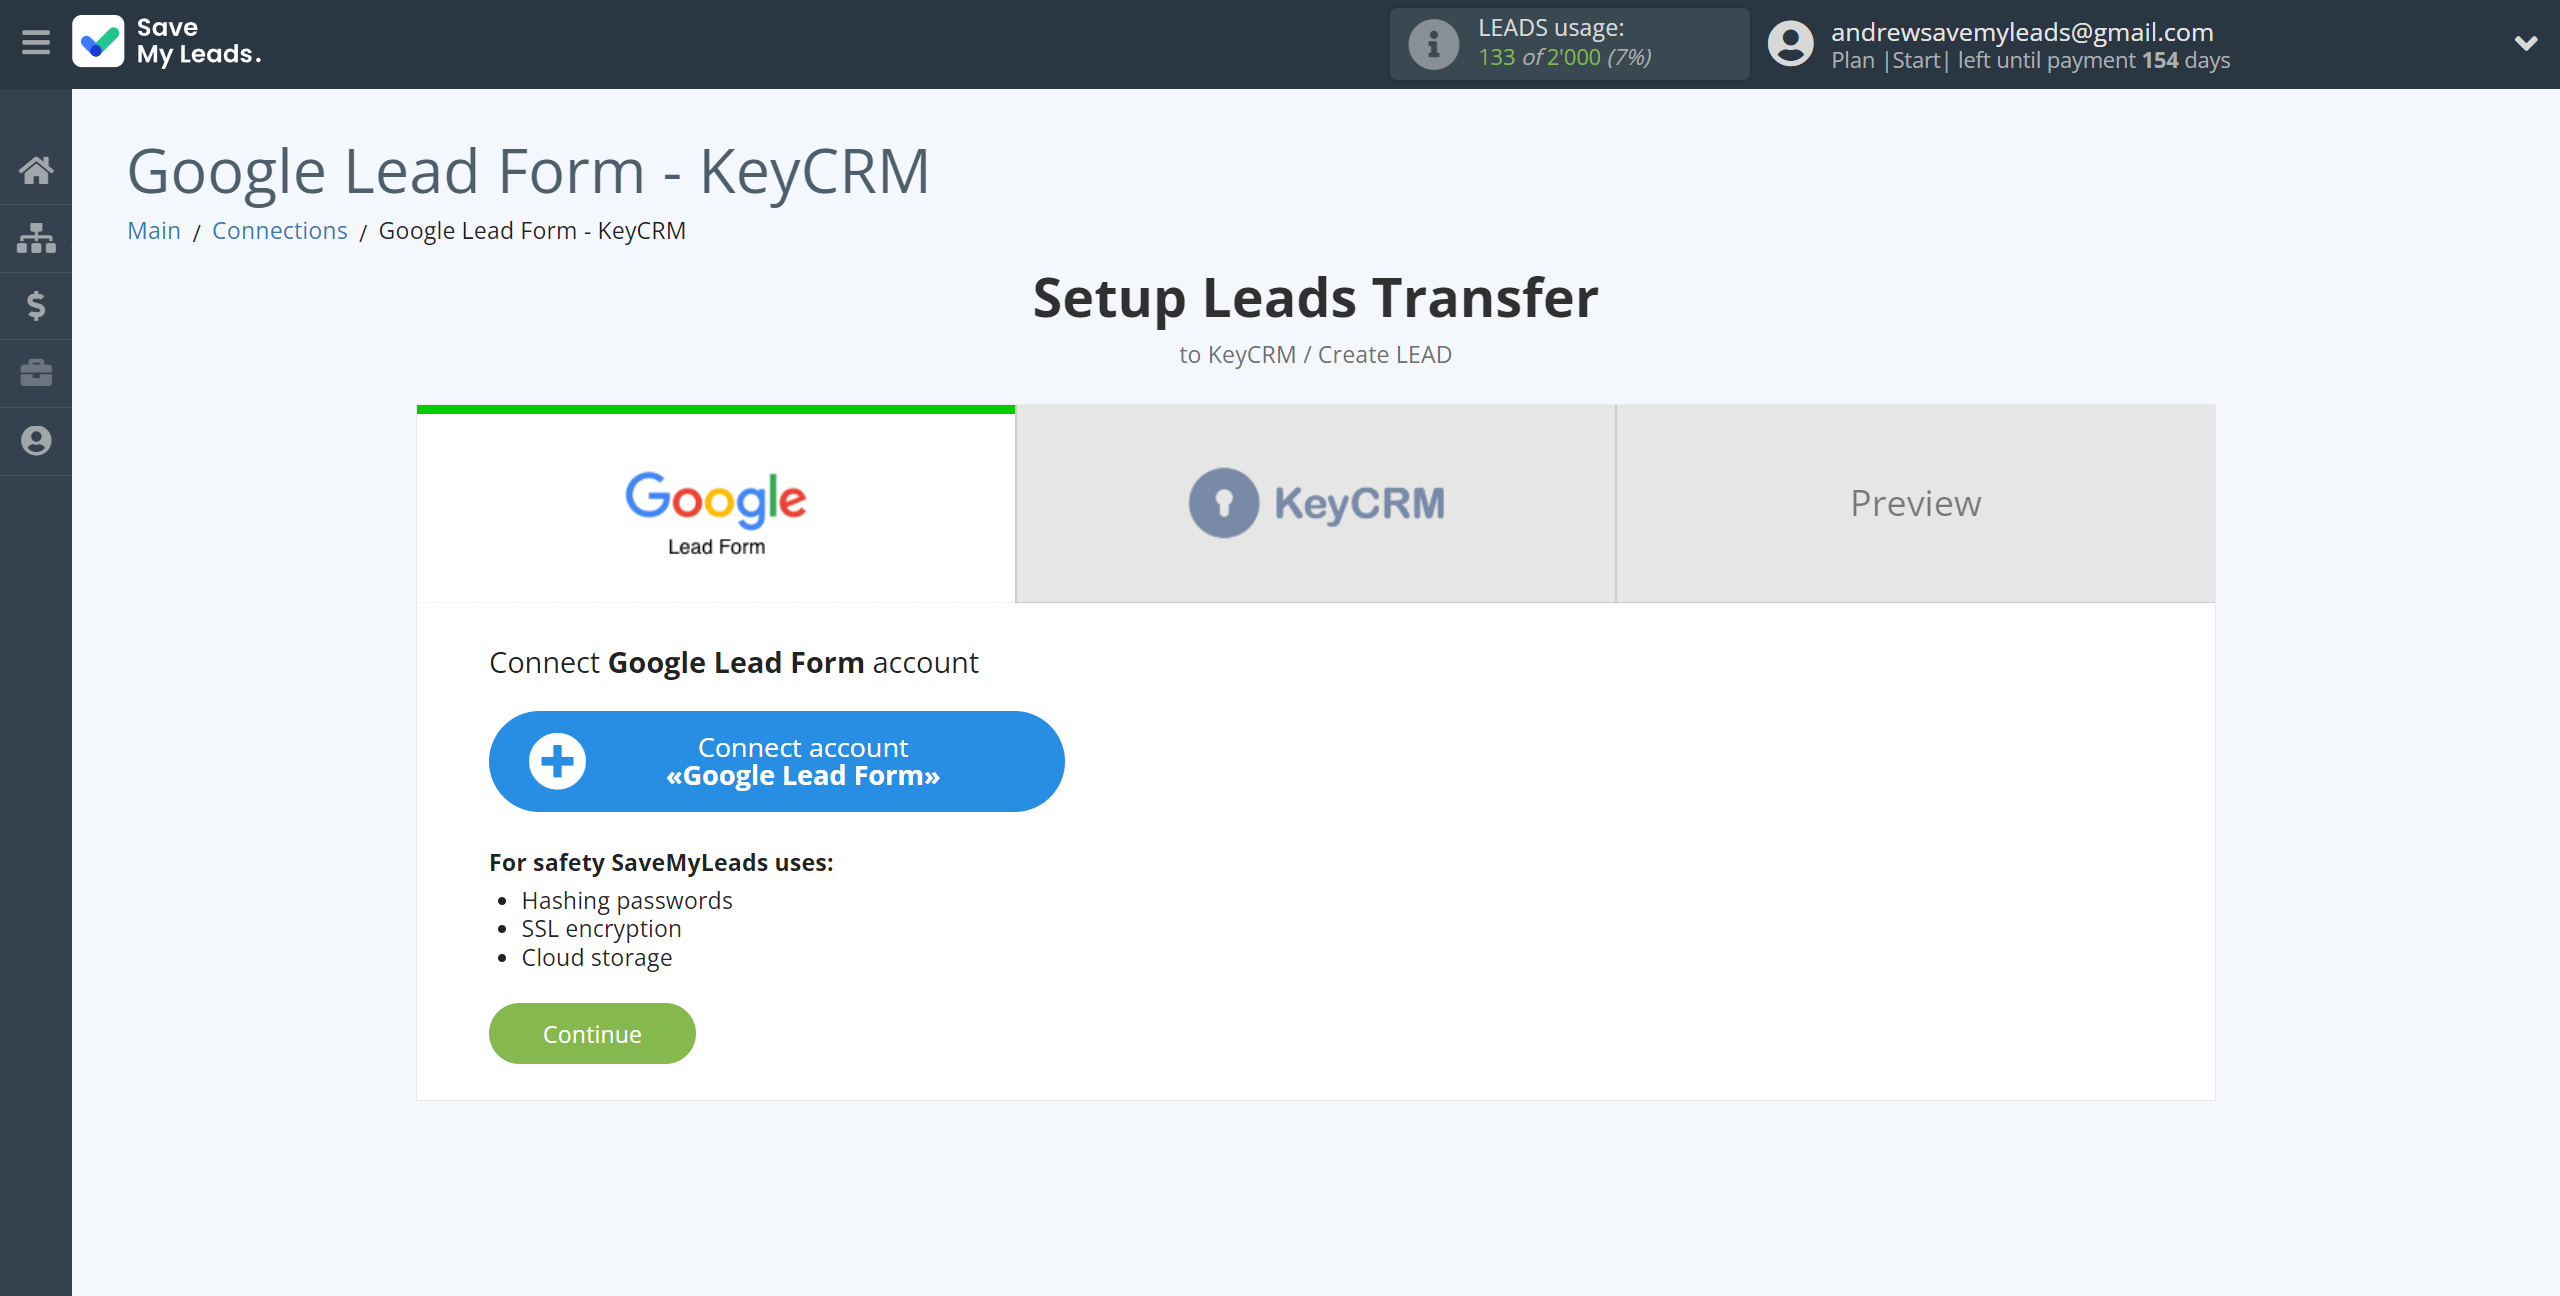Navigate to the Connections breadcrumb link
This screenshot has width=2560, height=1296.
point(278,230)
